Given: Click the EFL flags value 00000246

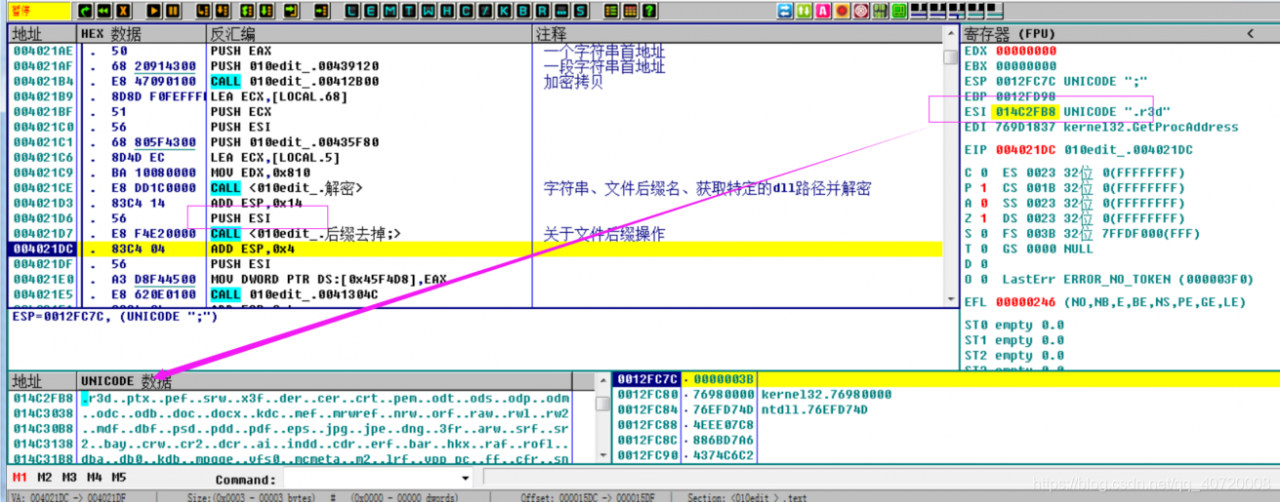Looking at the screenshot, I should point(1026,302).
